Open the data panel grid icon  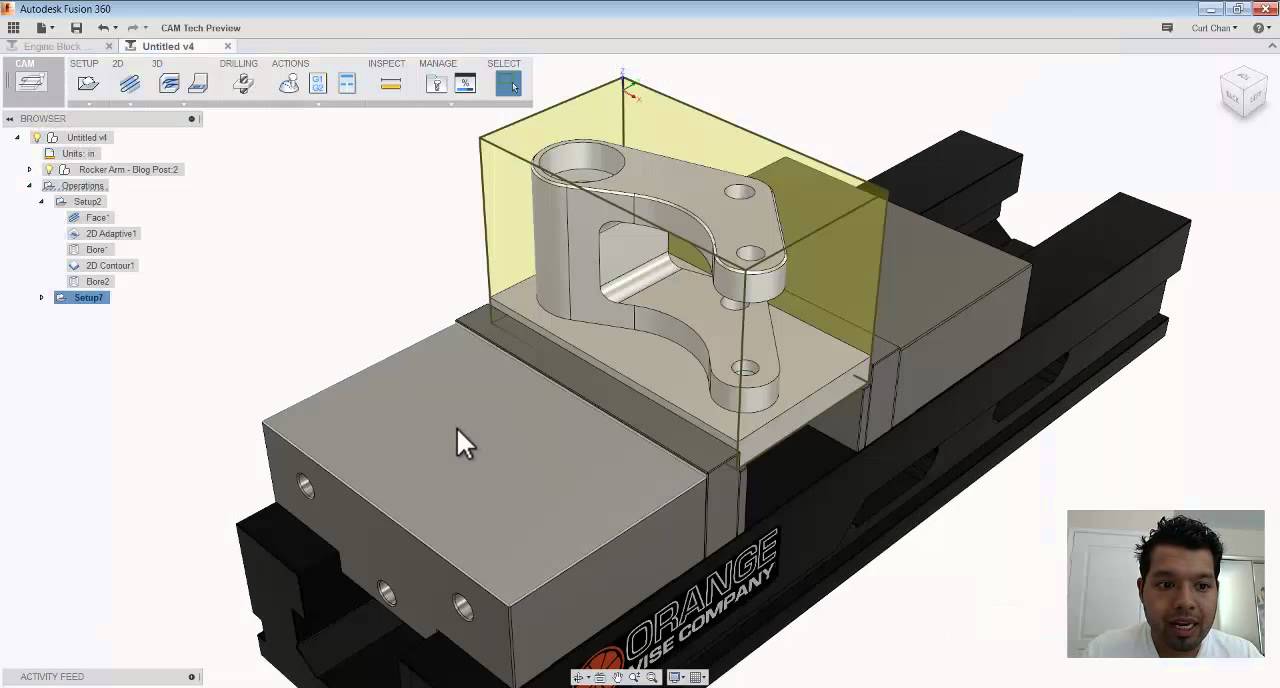point(13,28)
